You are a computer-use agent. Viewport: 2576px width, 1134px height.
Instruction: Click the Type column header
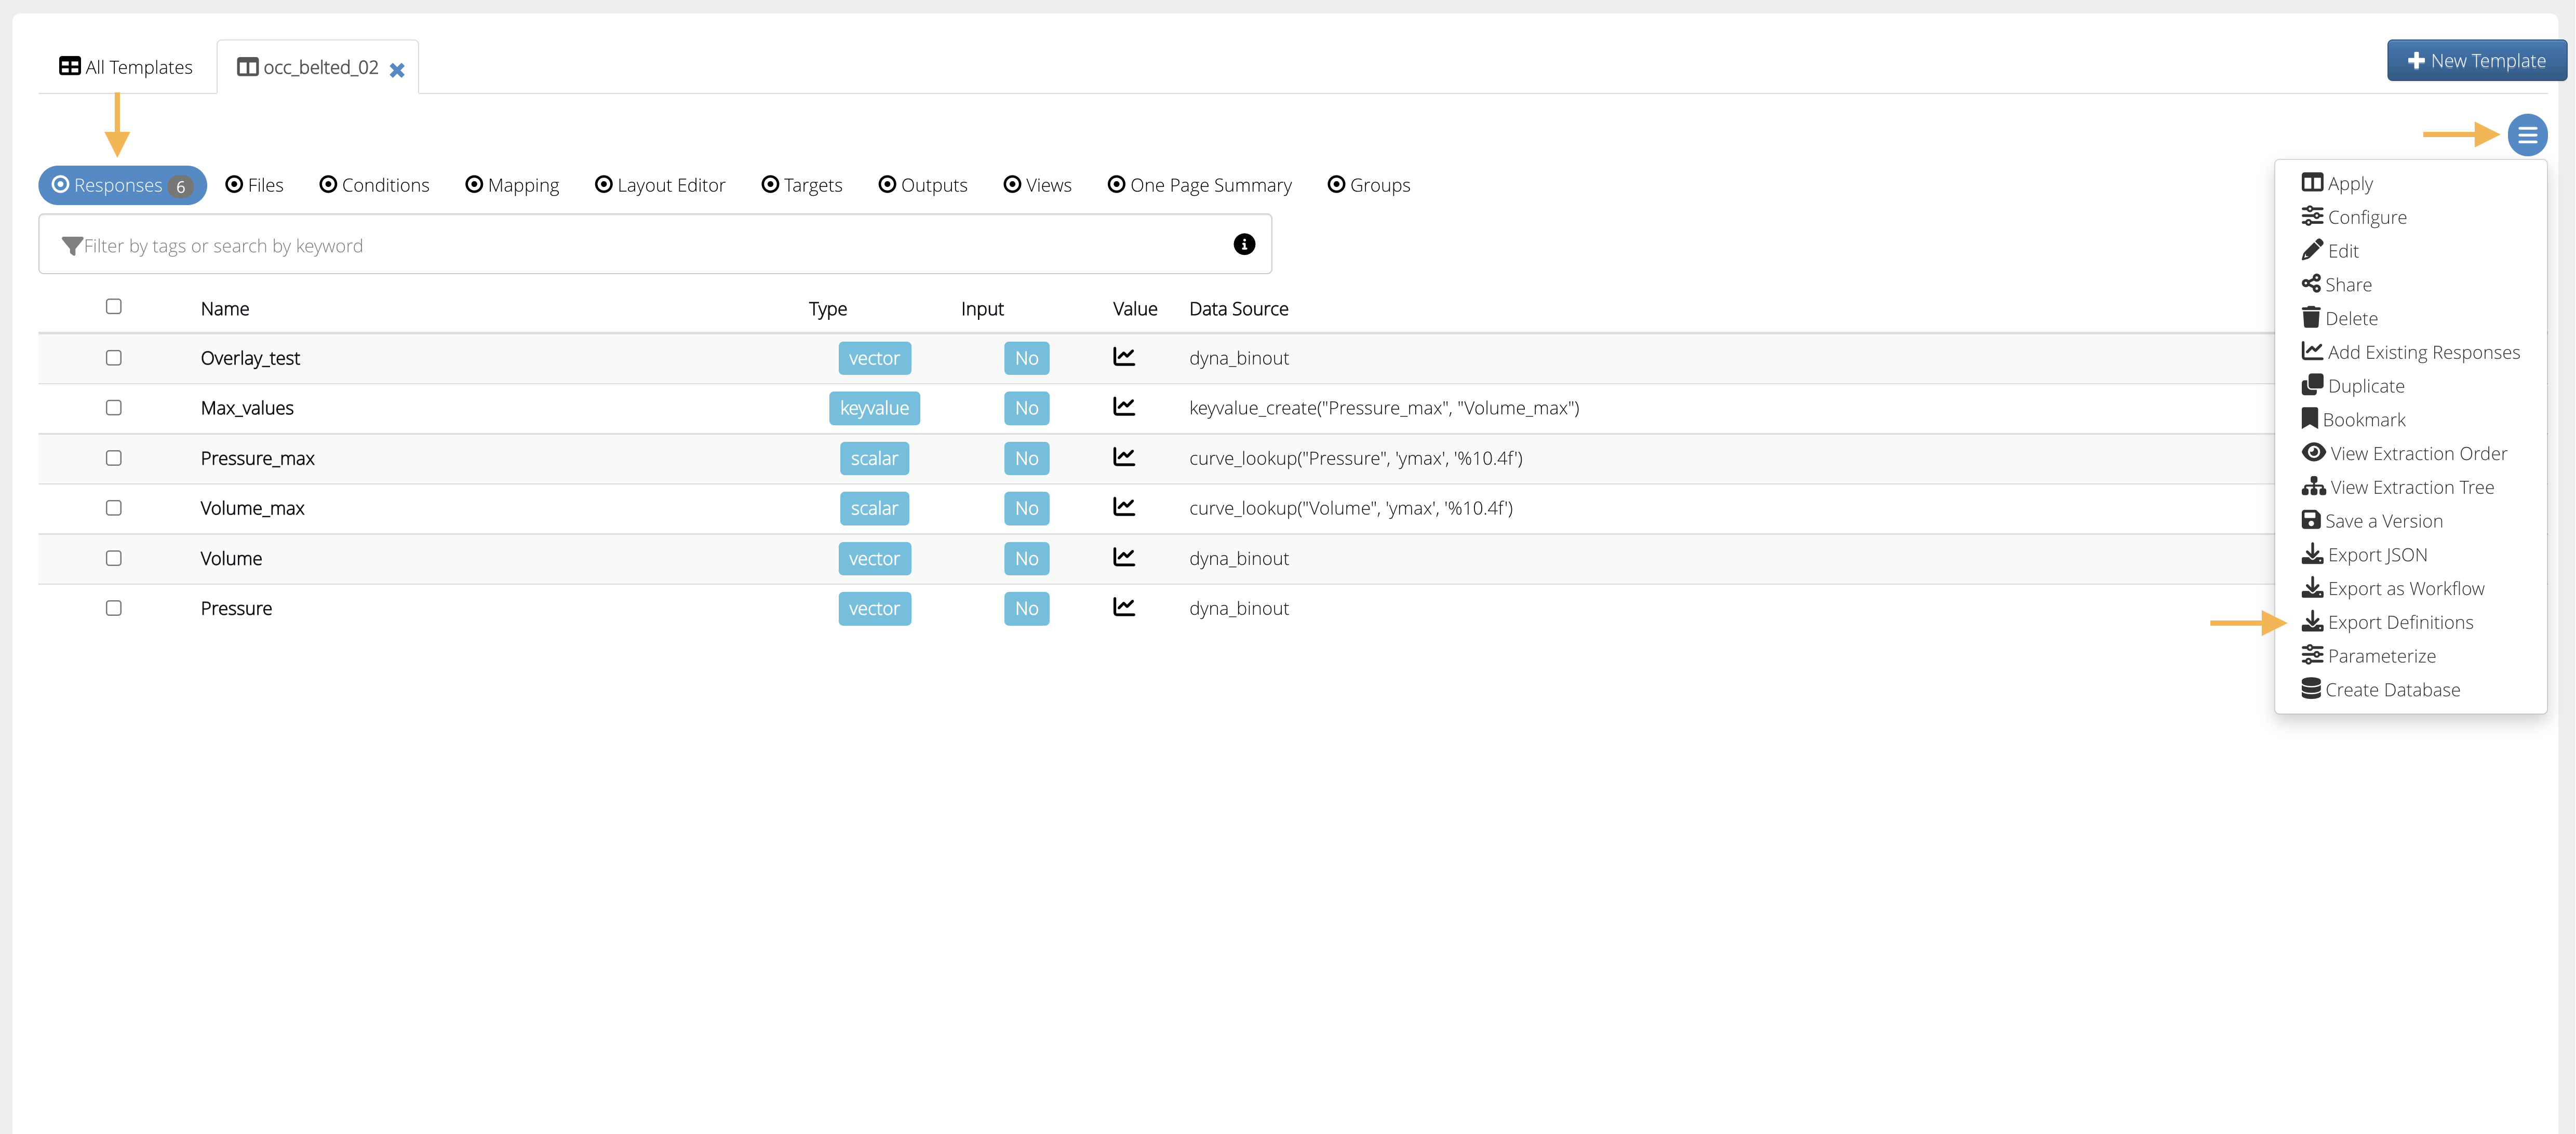827,309
